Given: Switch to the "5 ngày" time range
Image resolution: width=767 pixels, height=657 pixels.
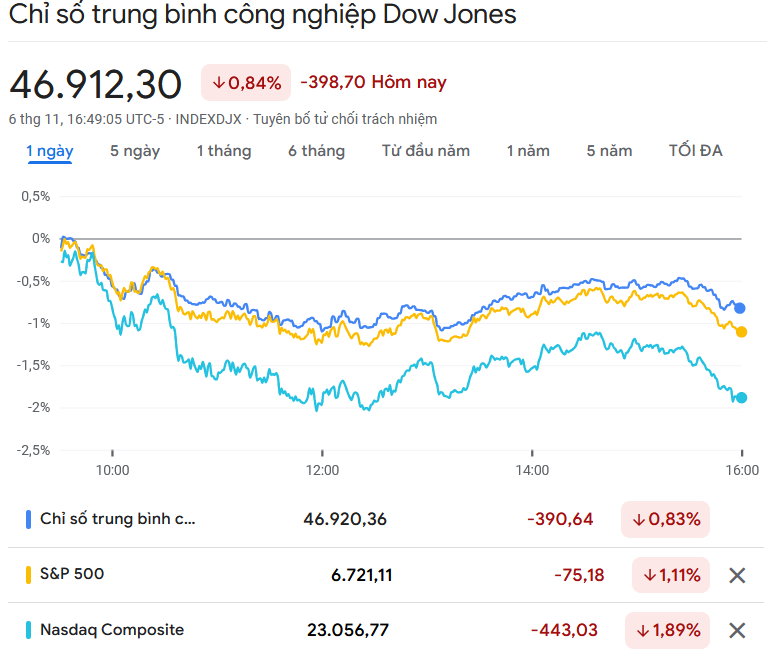Looking at the screenshot, I should pyautogui.click(x=135, y=151).
